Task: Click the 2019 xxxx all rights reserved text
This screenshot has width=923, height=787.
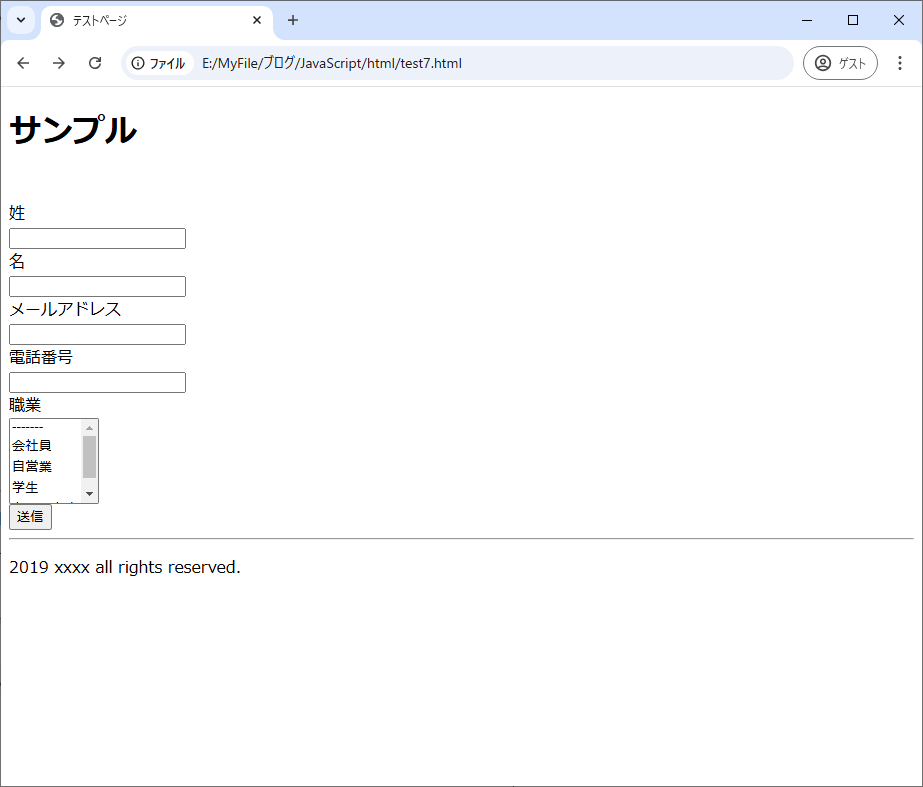Action: click(125, 567)
